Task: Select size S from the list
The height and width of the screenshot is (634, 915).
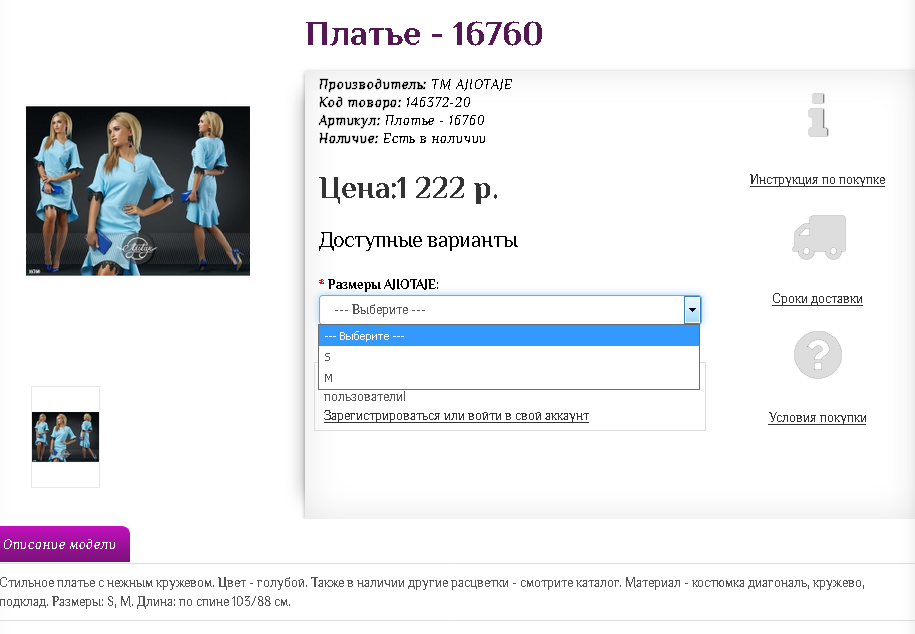Action: 509,357
